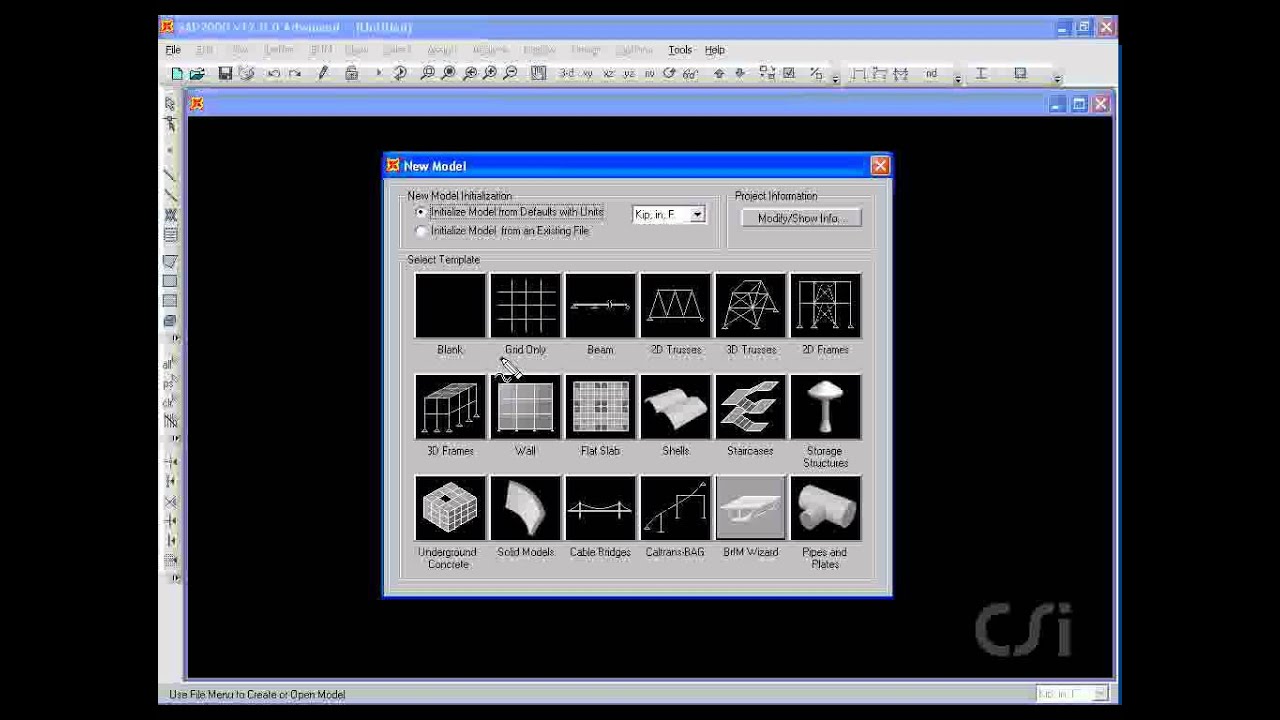
Task: Set the xz plane view
Action: pyautogui.click(x=608, y=74)
